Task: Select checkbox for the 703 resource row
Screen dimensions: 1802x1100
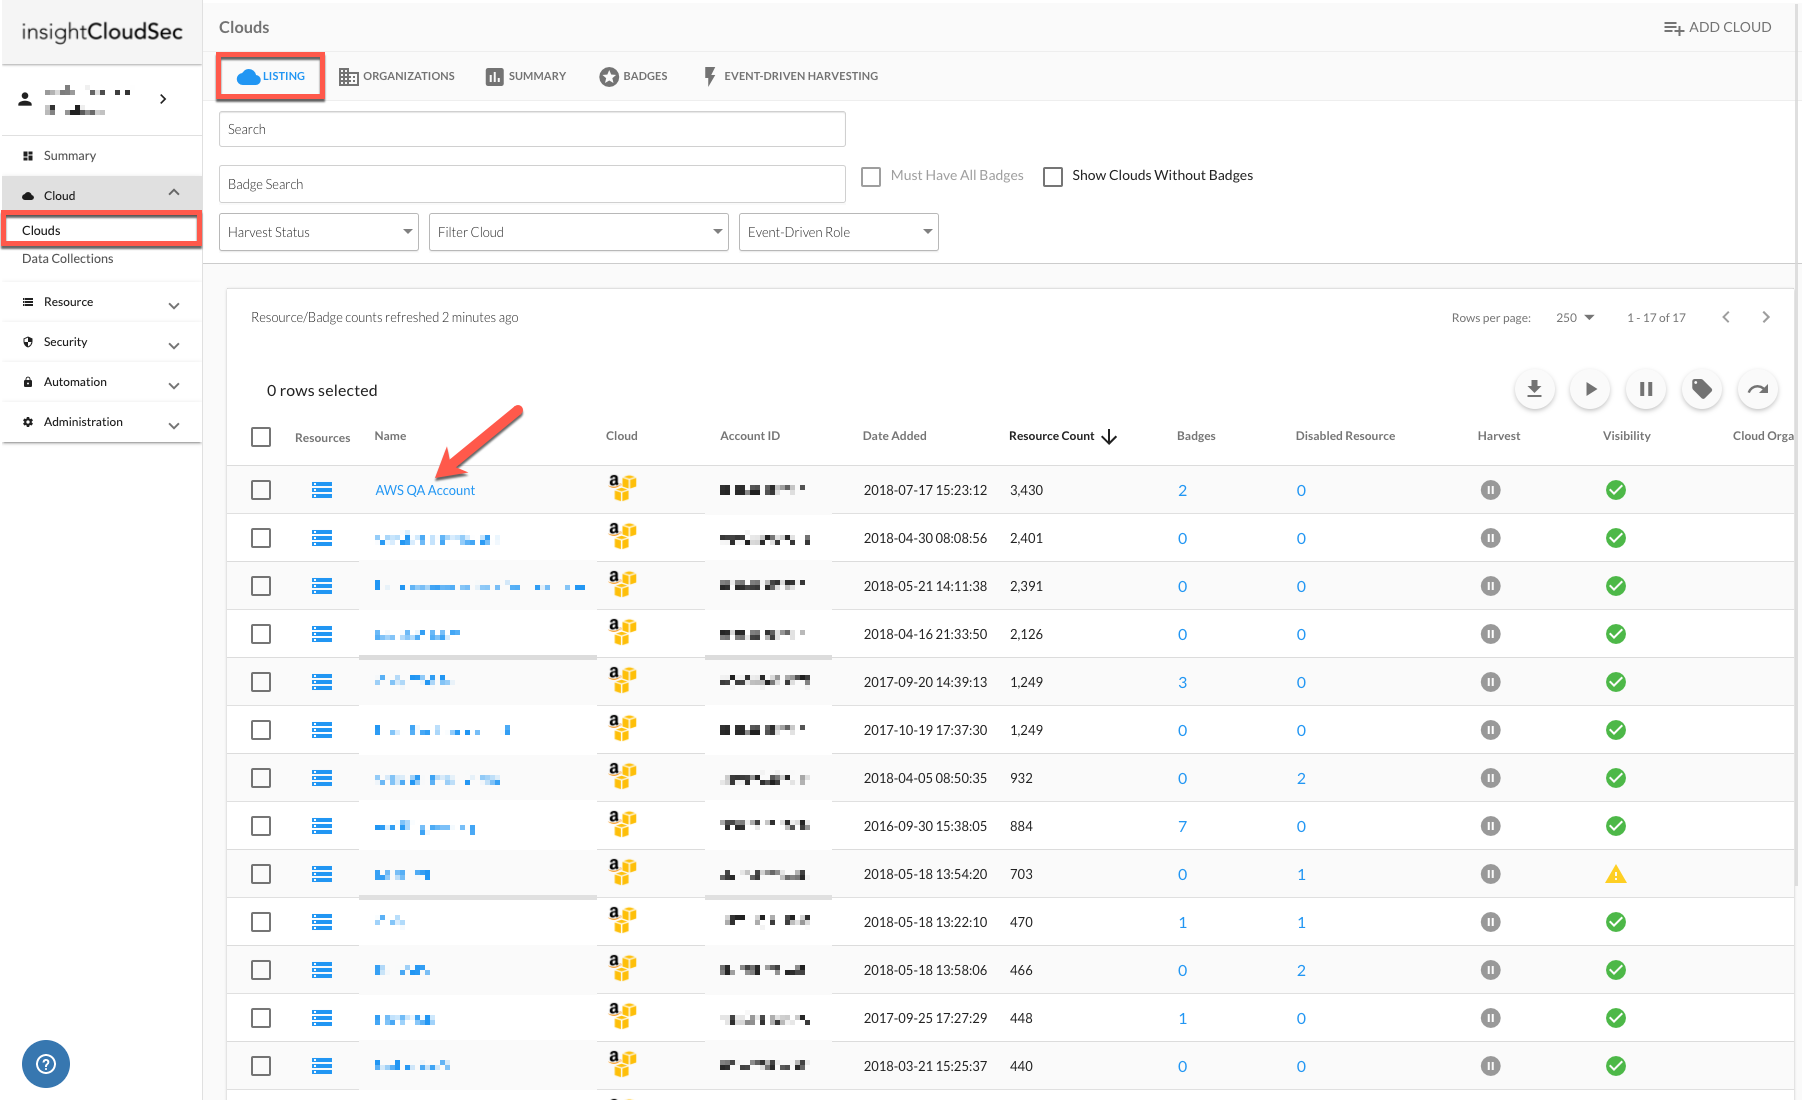Action: click(261, 874)
